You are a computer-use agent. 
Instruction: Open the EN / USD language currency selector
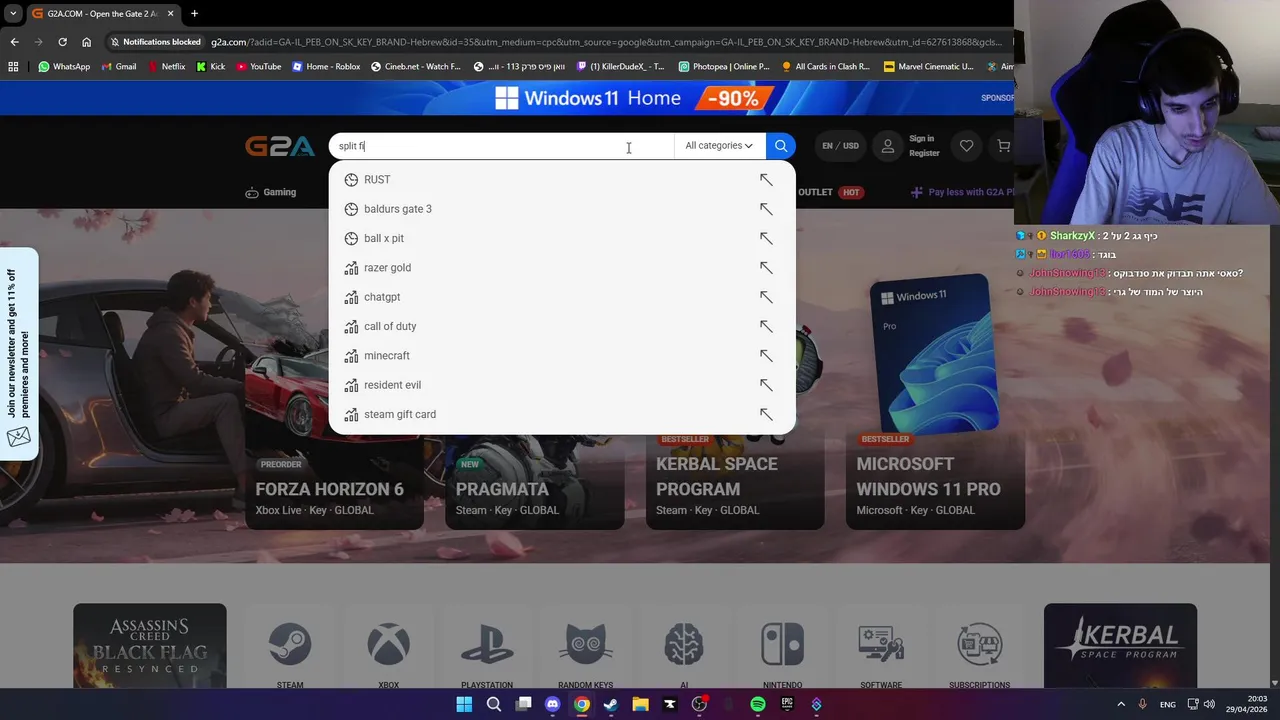[x=840, y=146]
